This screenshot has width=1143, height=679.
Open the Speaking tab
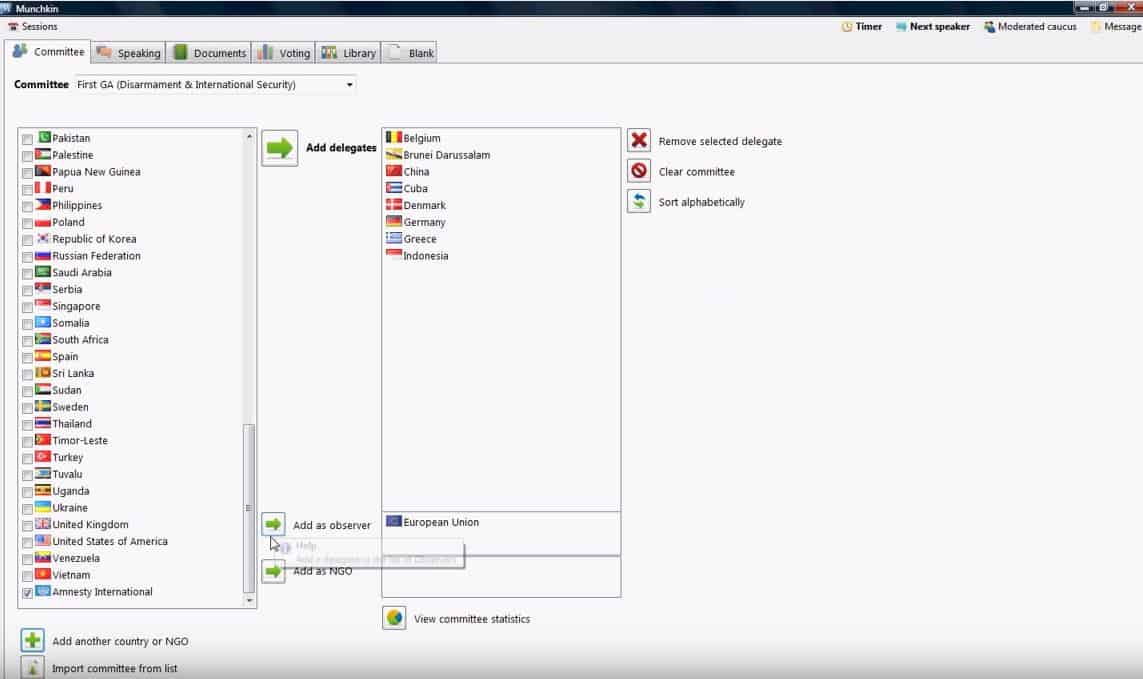point(128,53)
